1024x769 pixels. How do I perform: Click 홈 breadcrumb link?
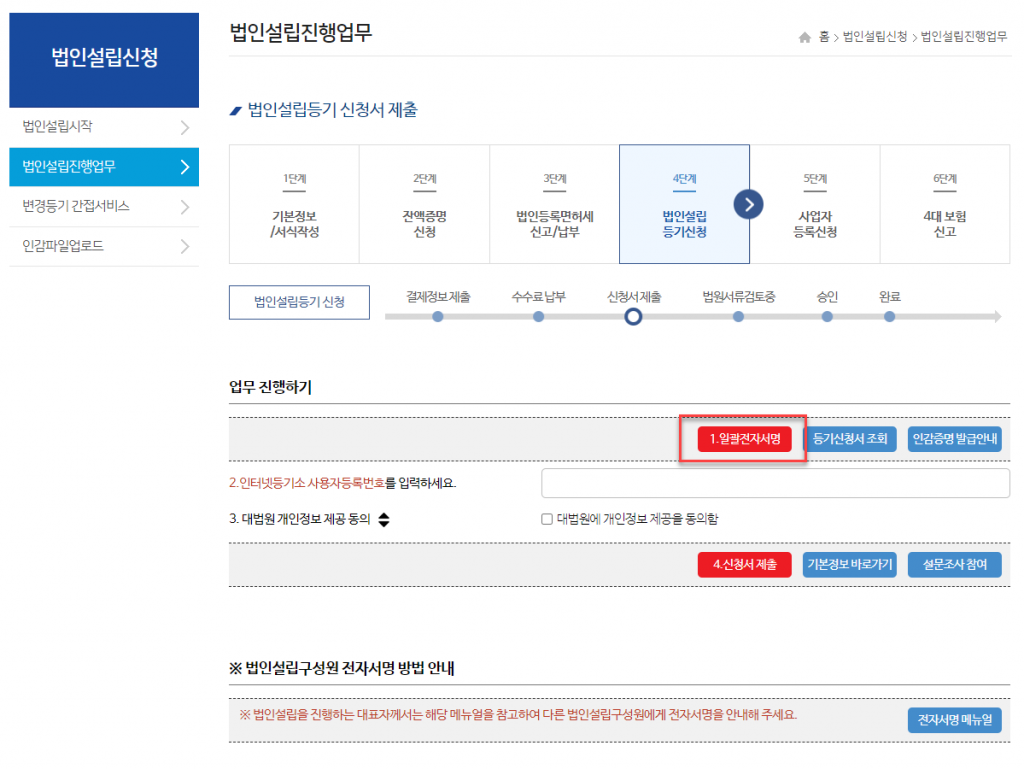click(x=824, y=37)
